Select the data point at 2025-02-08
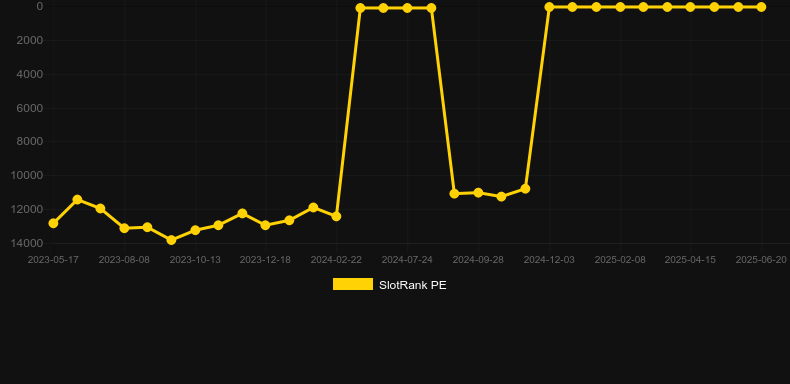This screenshot has width=790, height=384. tap(620, 7)
